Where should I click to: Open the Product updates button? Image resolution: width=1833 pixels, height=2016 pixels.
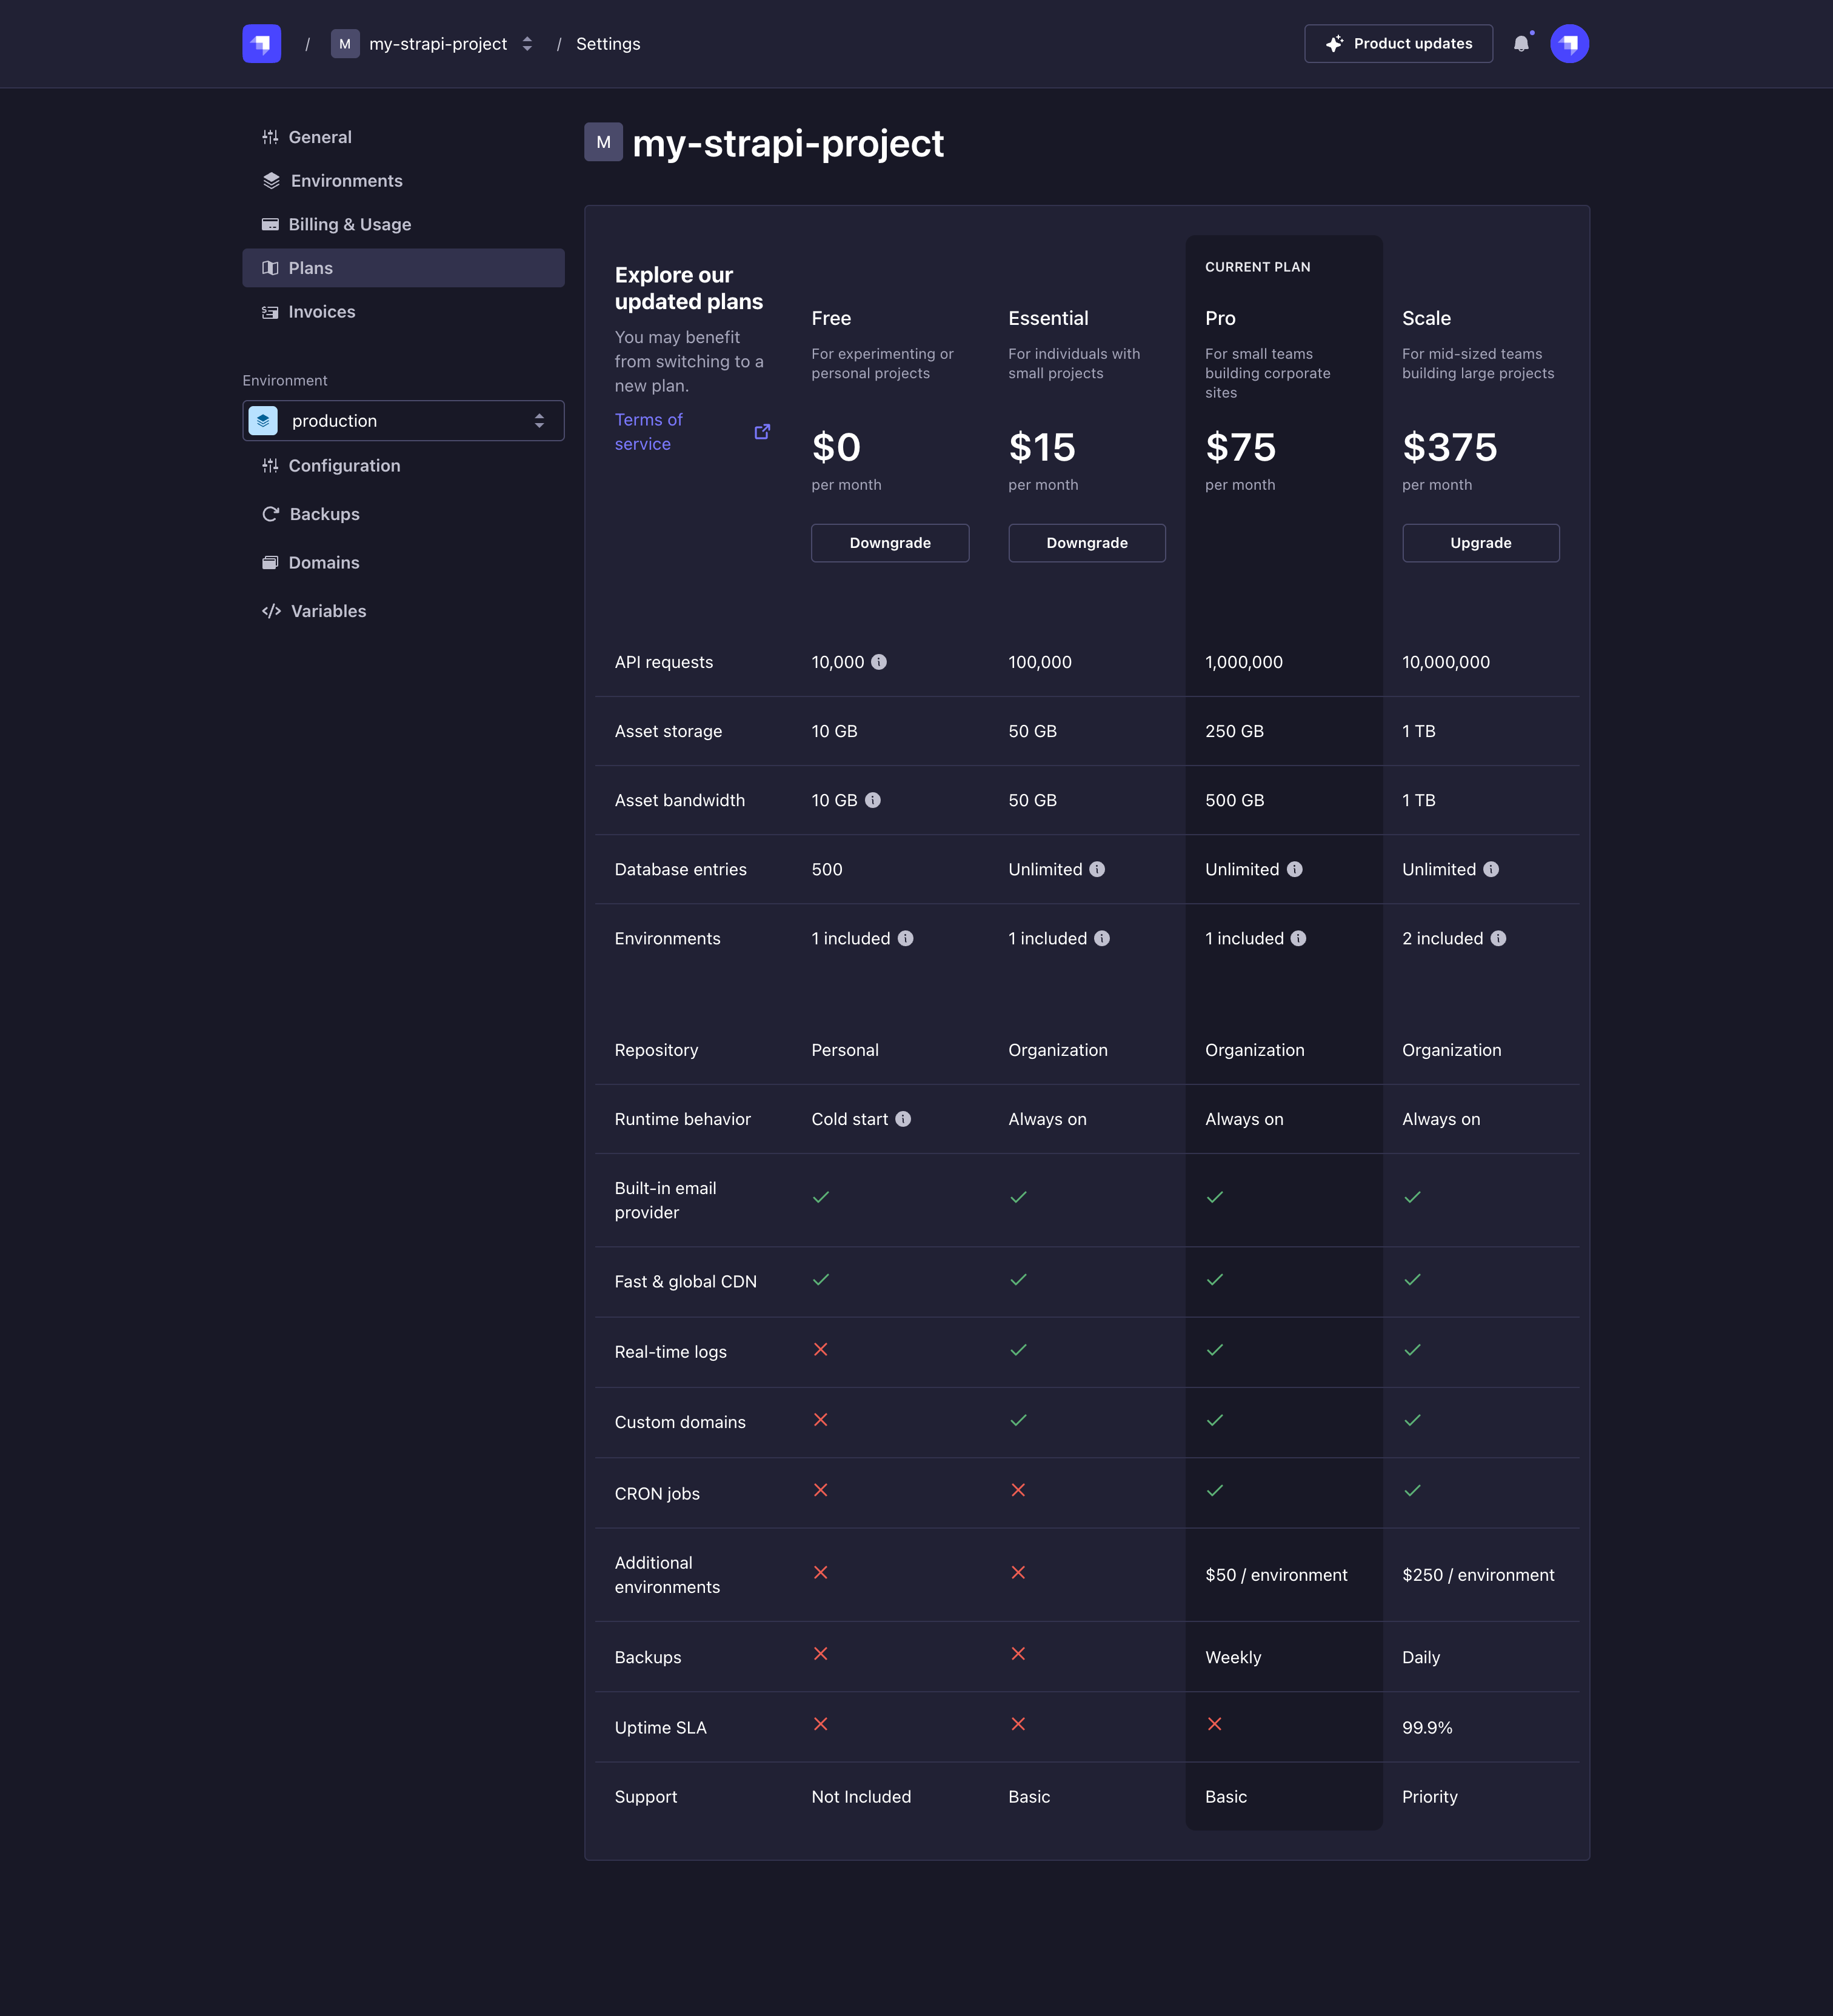pos(1398,44)
